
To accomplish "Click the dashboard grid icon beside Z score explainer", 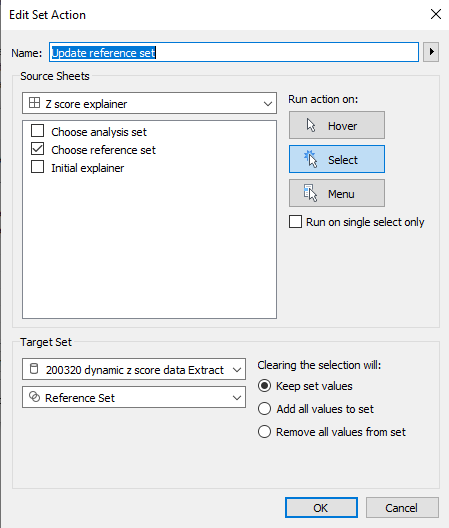I will (34, 103).
